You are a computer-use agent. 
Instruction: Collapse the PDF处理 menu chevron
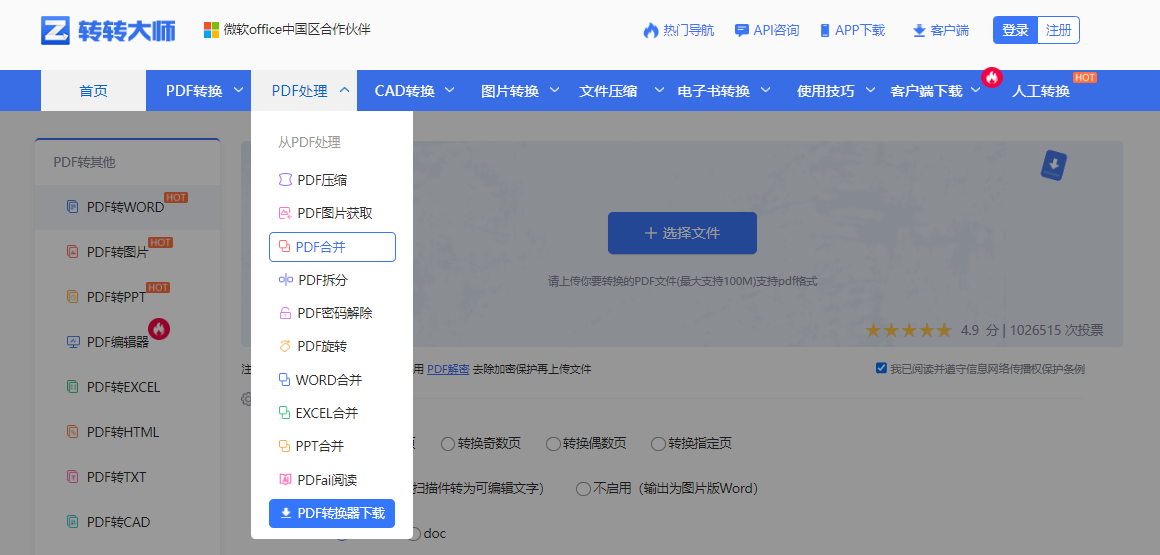pyautogui.click(x=344, y=90)
